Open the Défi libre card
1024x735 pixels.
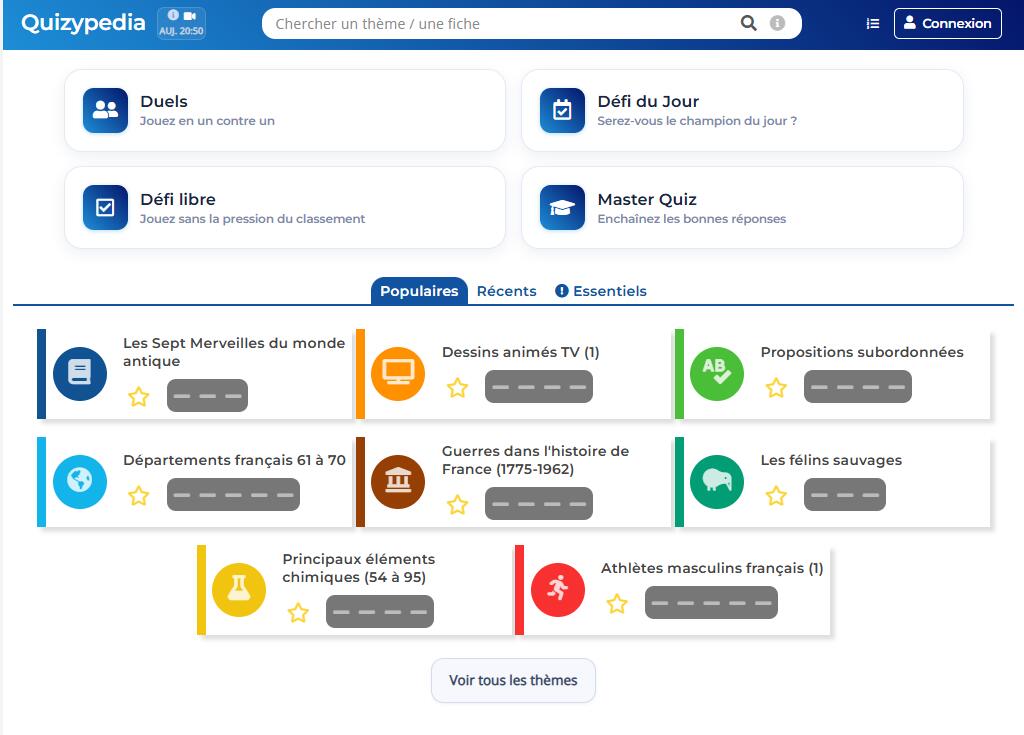coord(285,208)
